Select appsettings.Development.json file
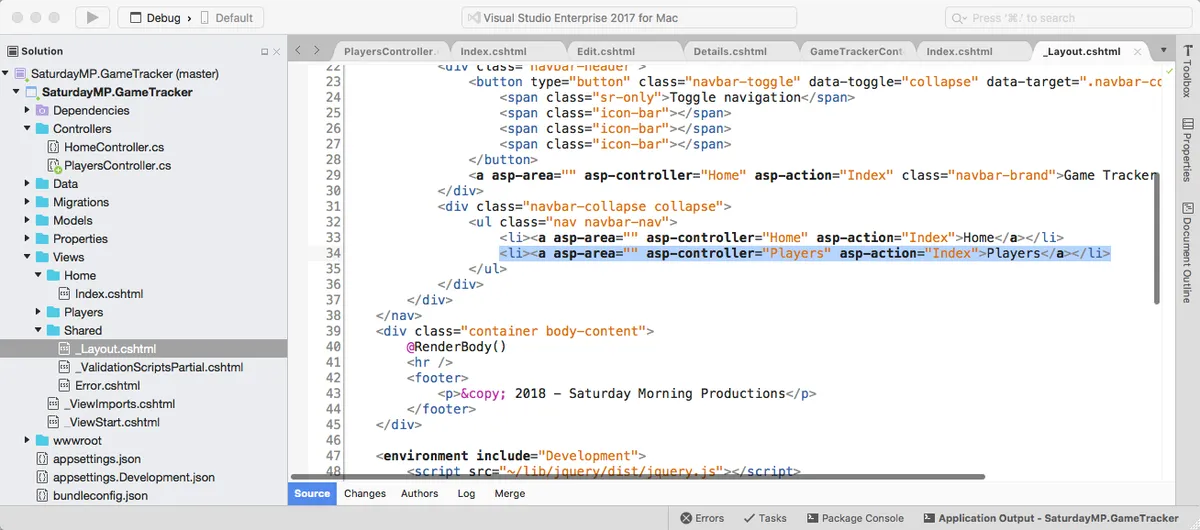This screenshot has height=530, width=1200. [133, 477]
